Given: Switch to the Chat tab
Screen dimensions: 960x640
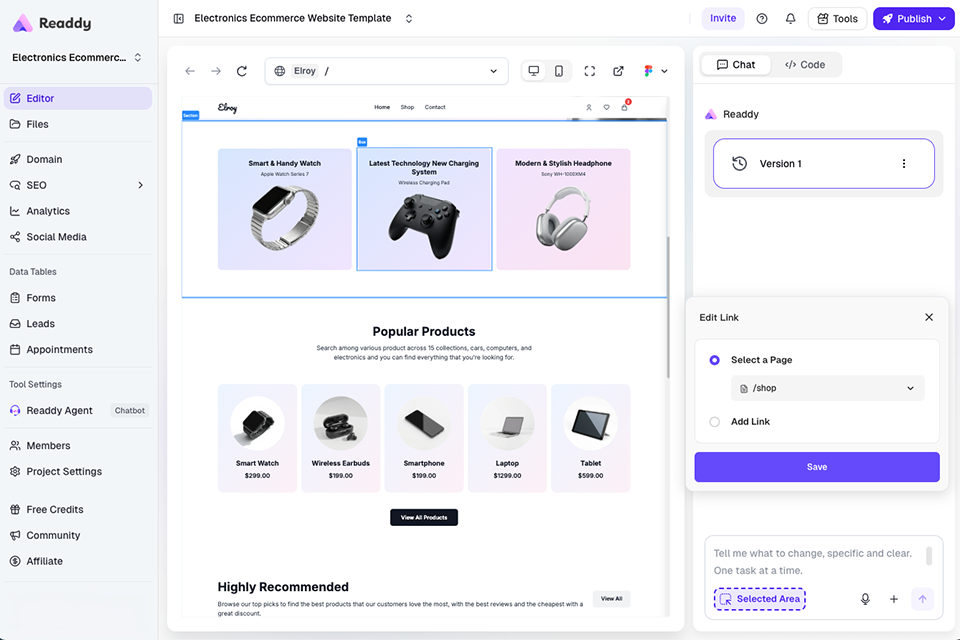Looking at the screenshot, I should coord(736,65).
